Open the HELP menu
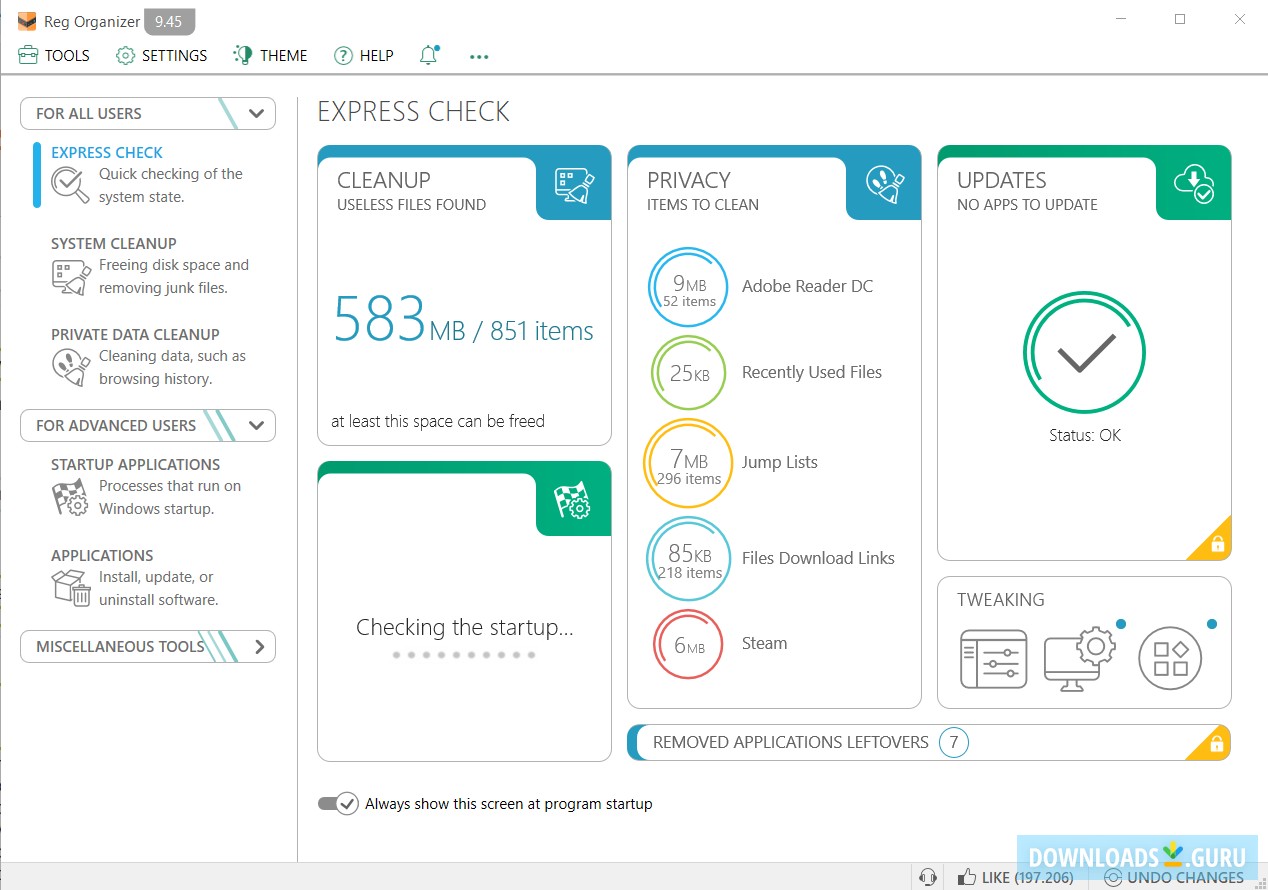1268x890 pixels. pyautogui.click(x=364, y=55)
